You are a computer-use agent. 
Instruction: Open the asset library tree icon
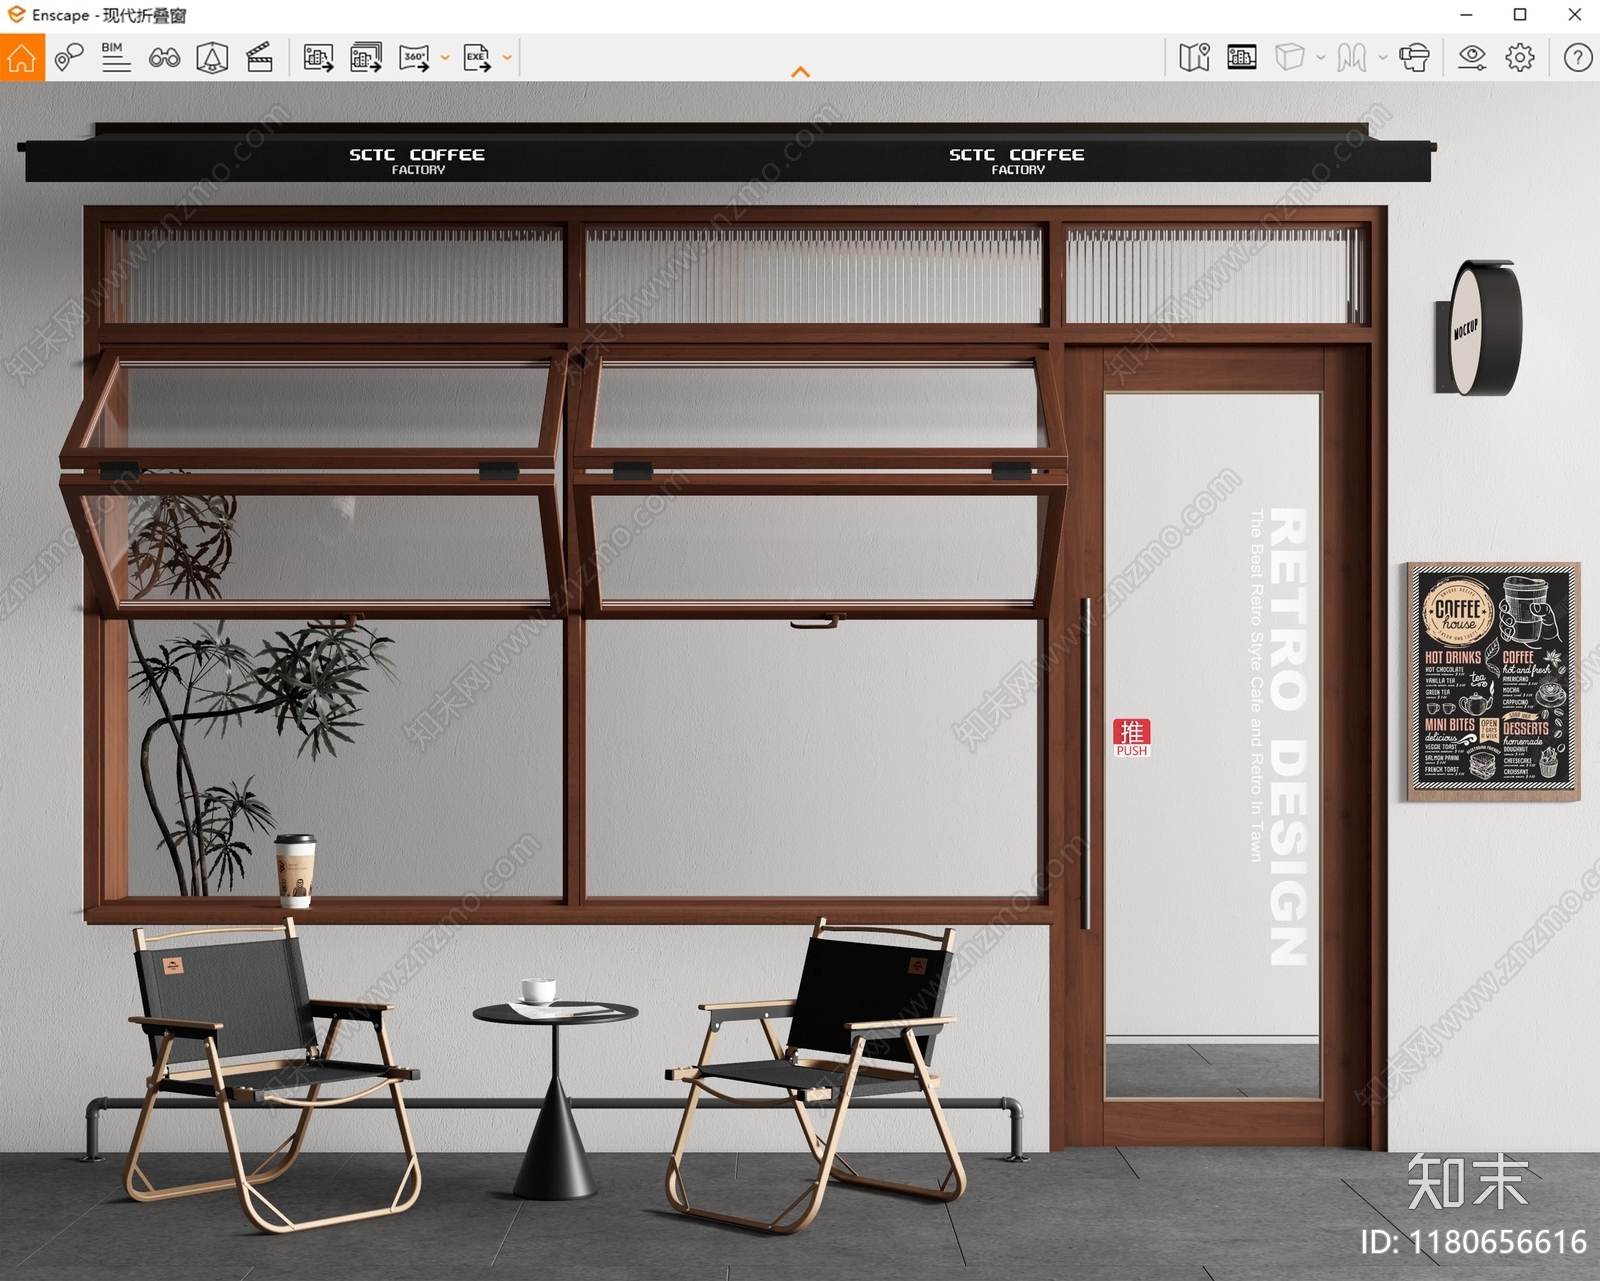tap(212, 58)
